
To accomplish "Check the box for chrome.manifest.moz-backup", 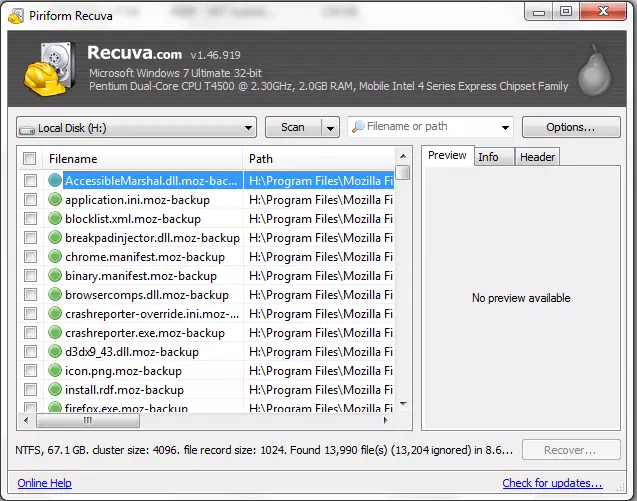I will pyautogui.click(x=30, y=256).
